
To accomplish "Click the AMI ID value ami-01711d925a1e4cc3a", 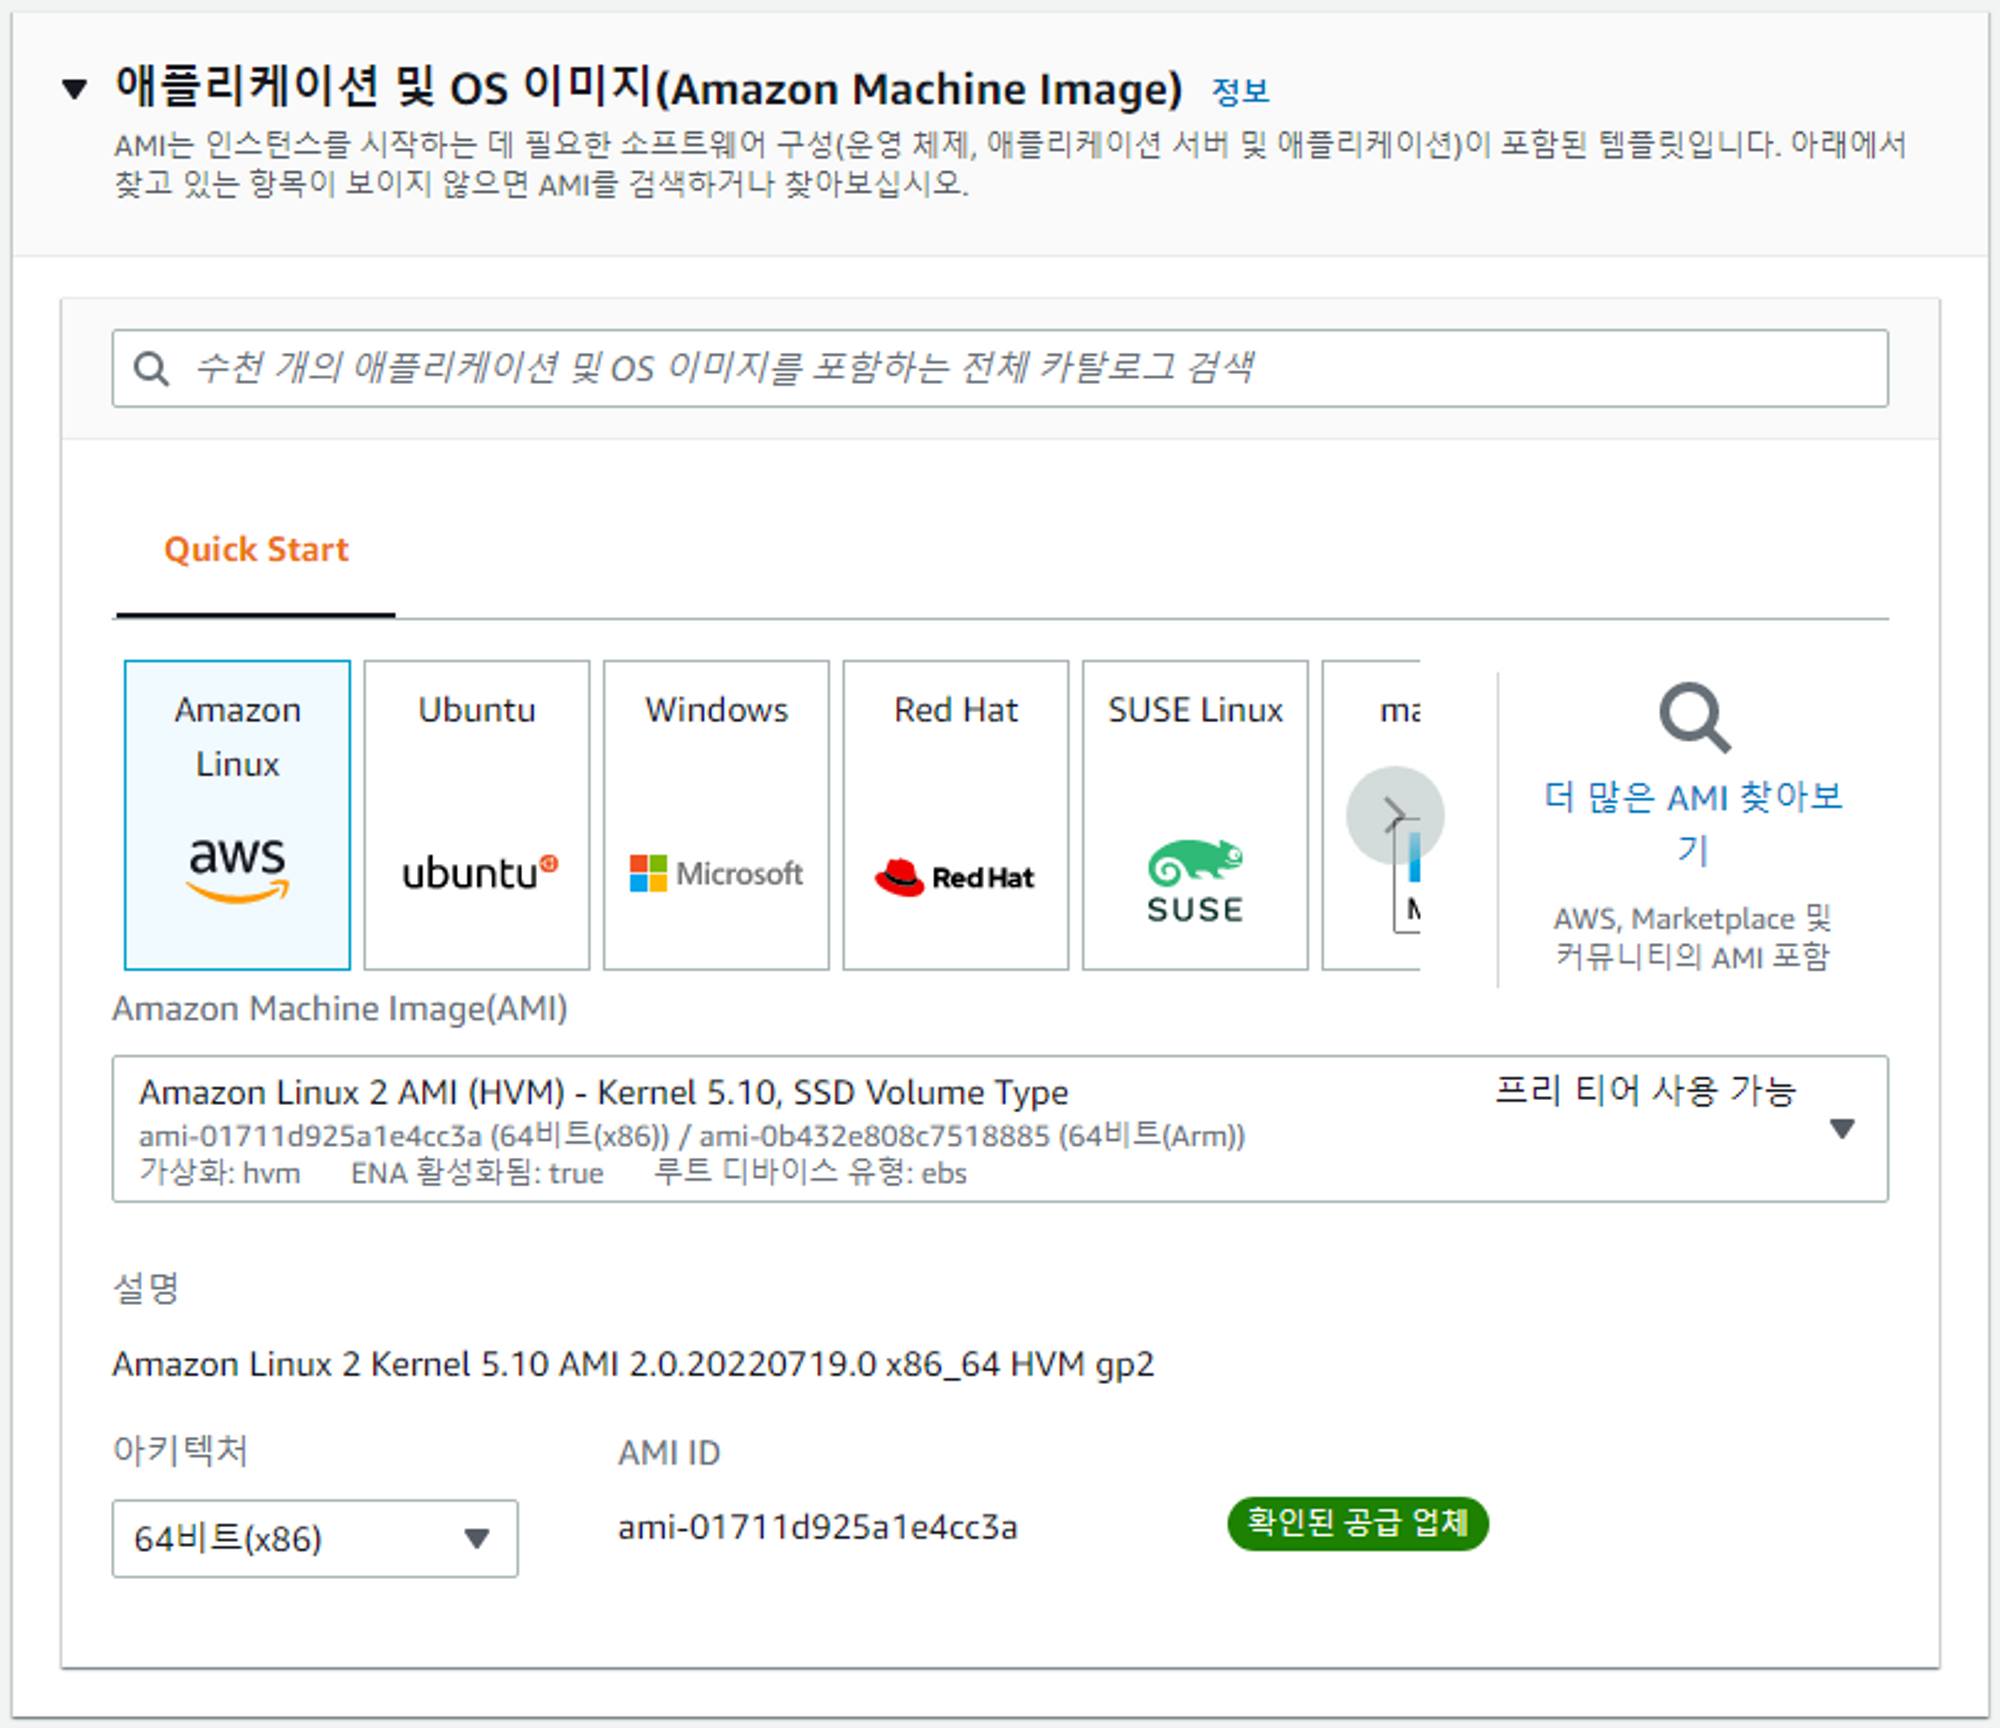I will [x=817, y=1527].
